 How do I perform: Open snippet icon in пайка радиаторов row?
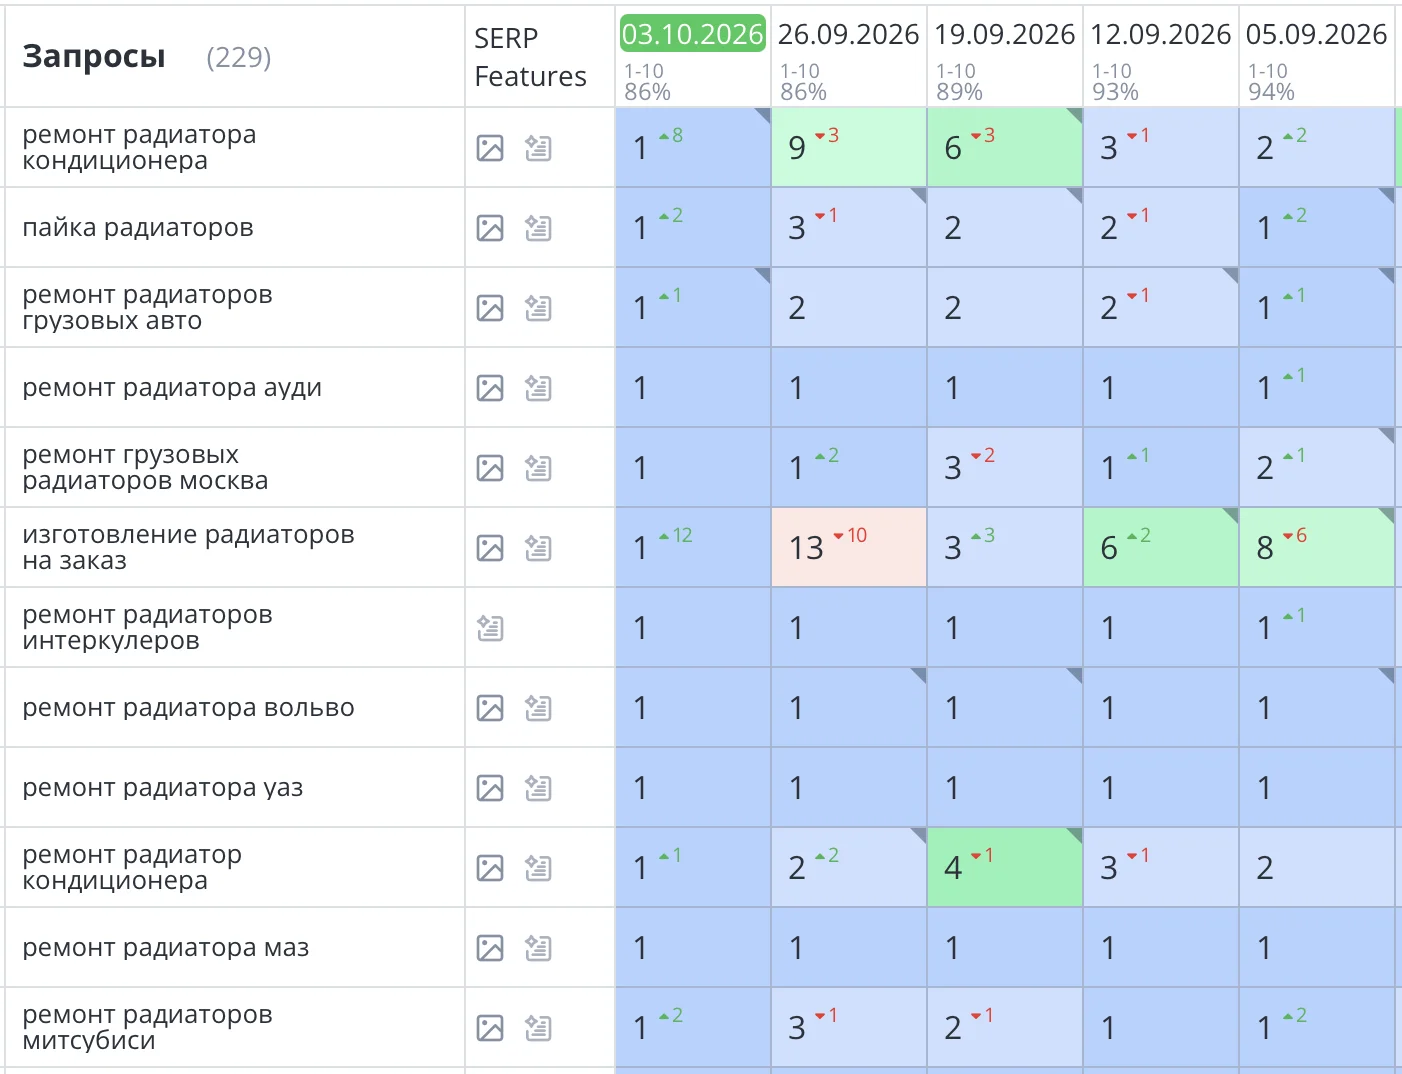click(x=538, y=228)
